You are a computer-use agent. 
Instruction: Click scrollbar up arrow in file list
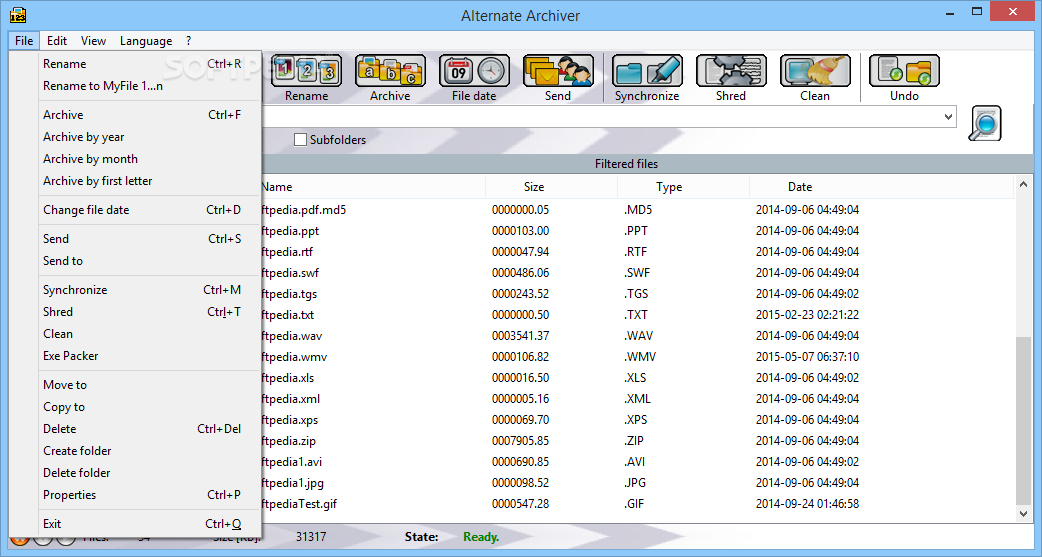(x=1023, y=184)
